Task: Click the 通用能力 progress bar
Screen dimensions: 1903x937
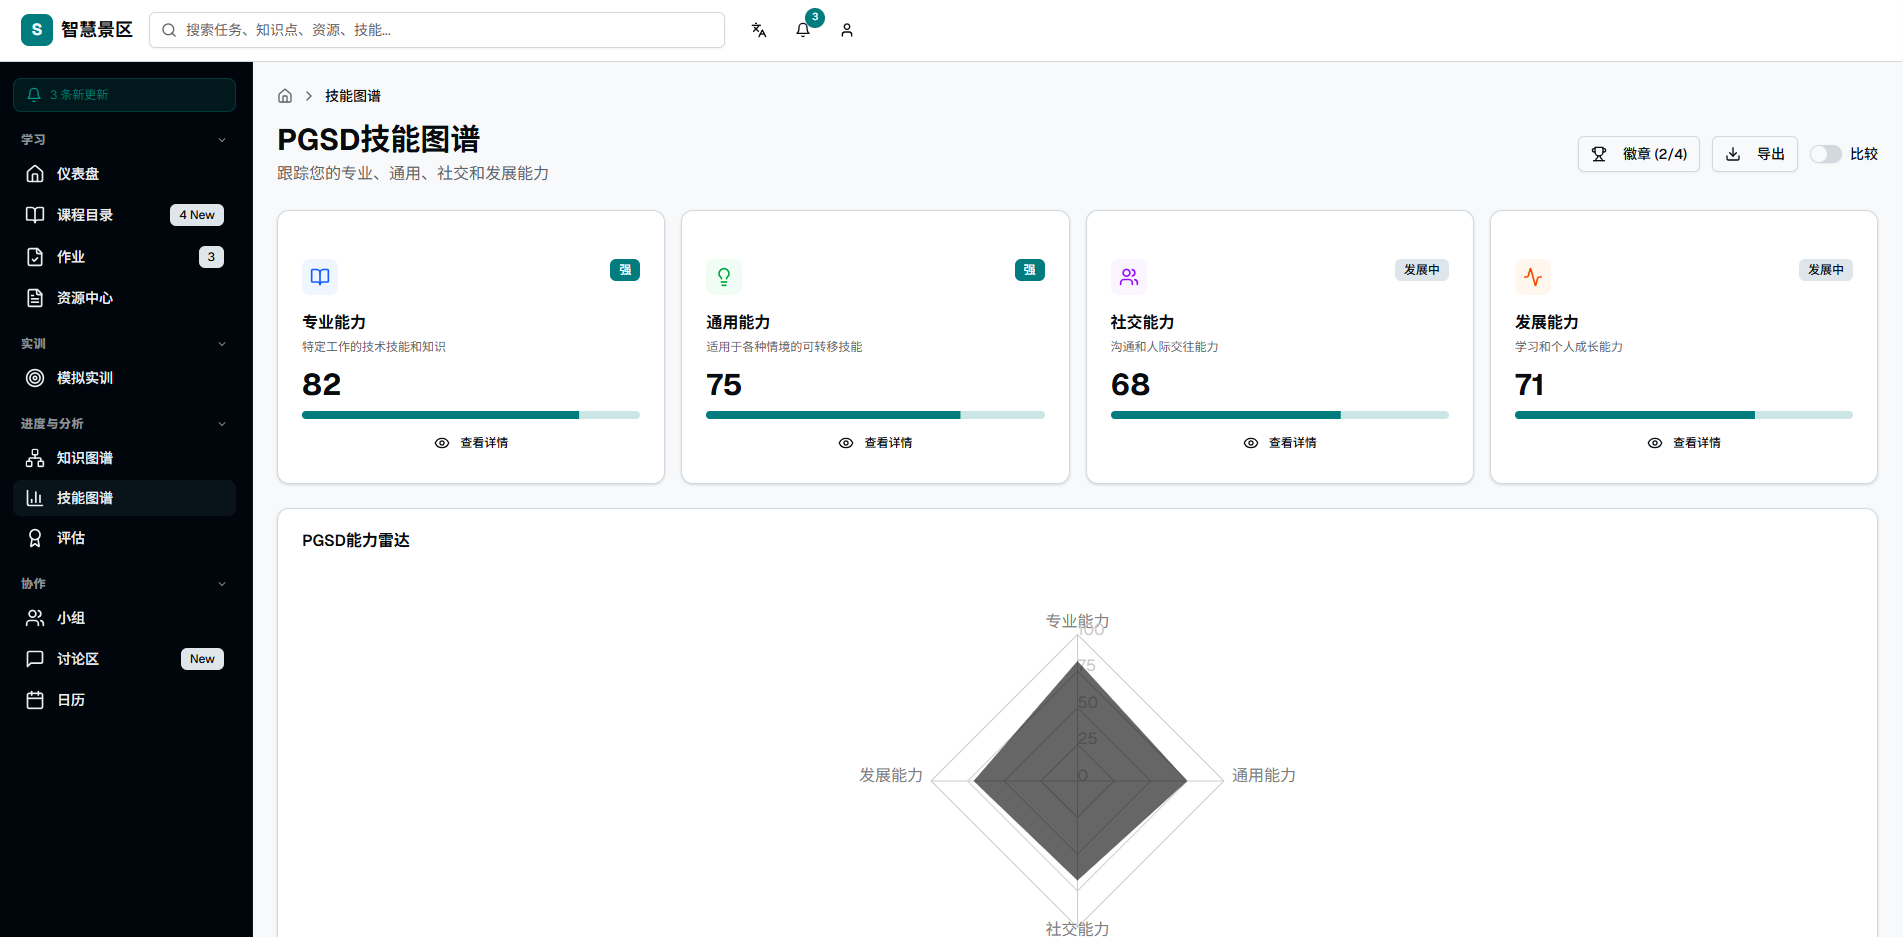Action: tap(875, 415)
